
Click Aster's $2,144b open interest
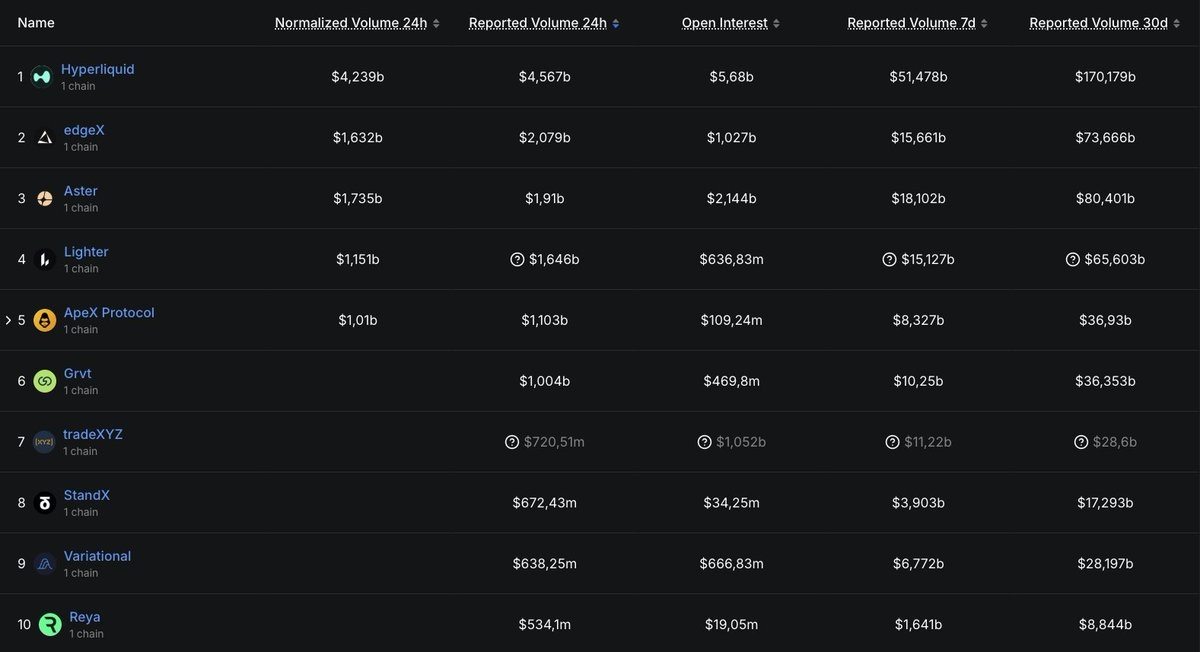point(731,198)
